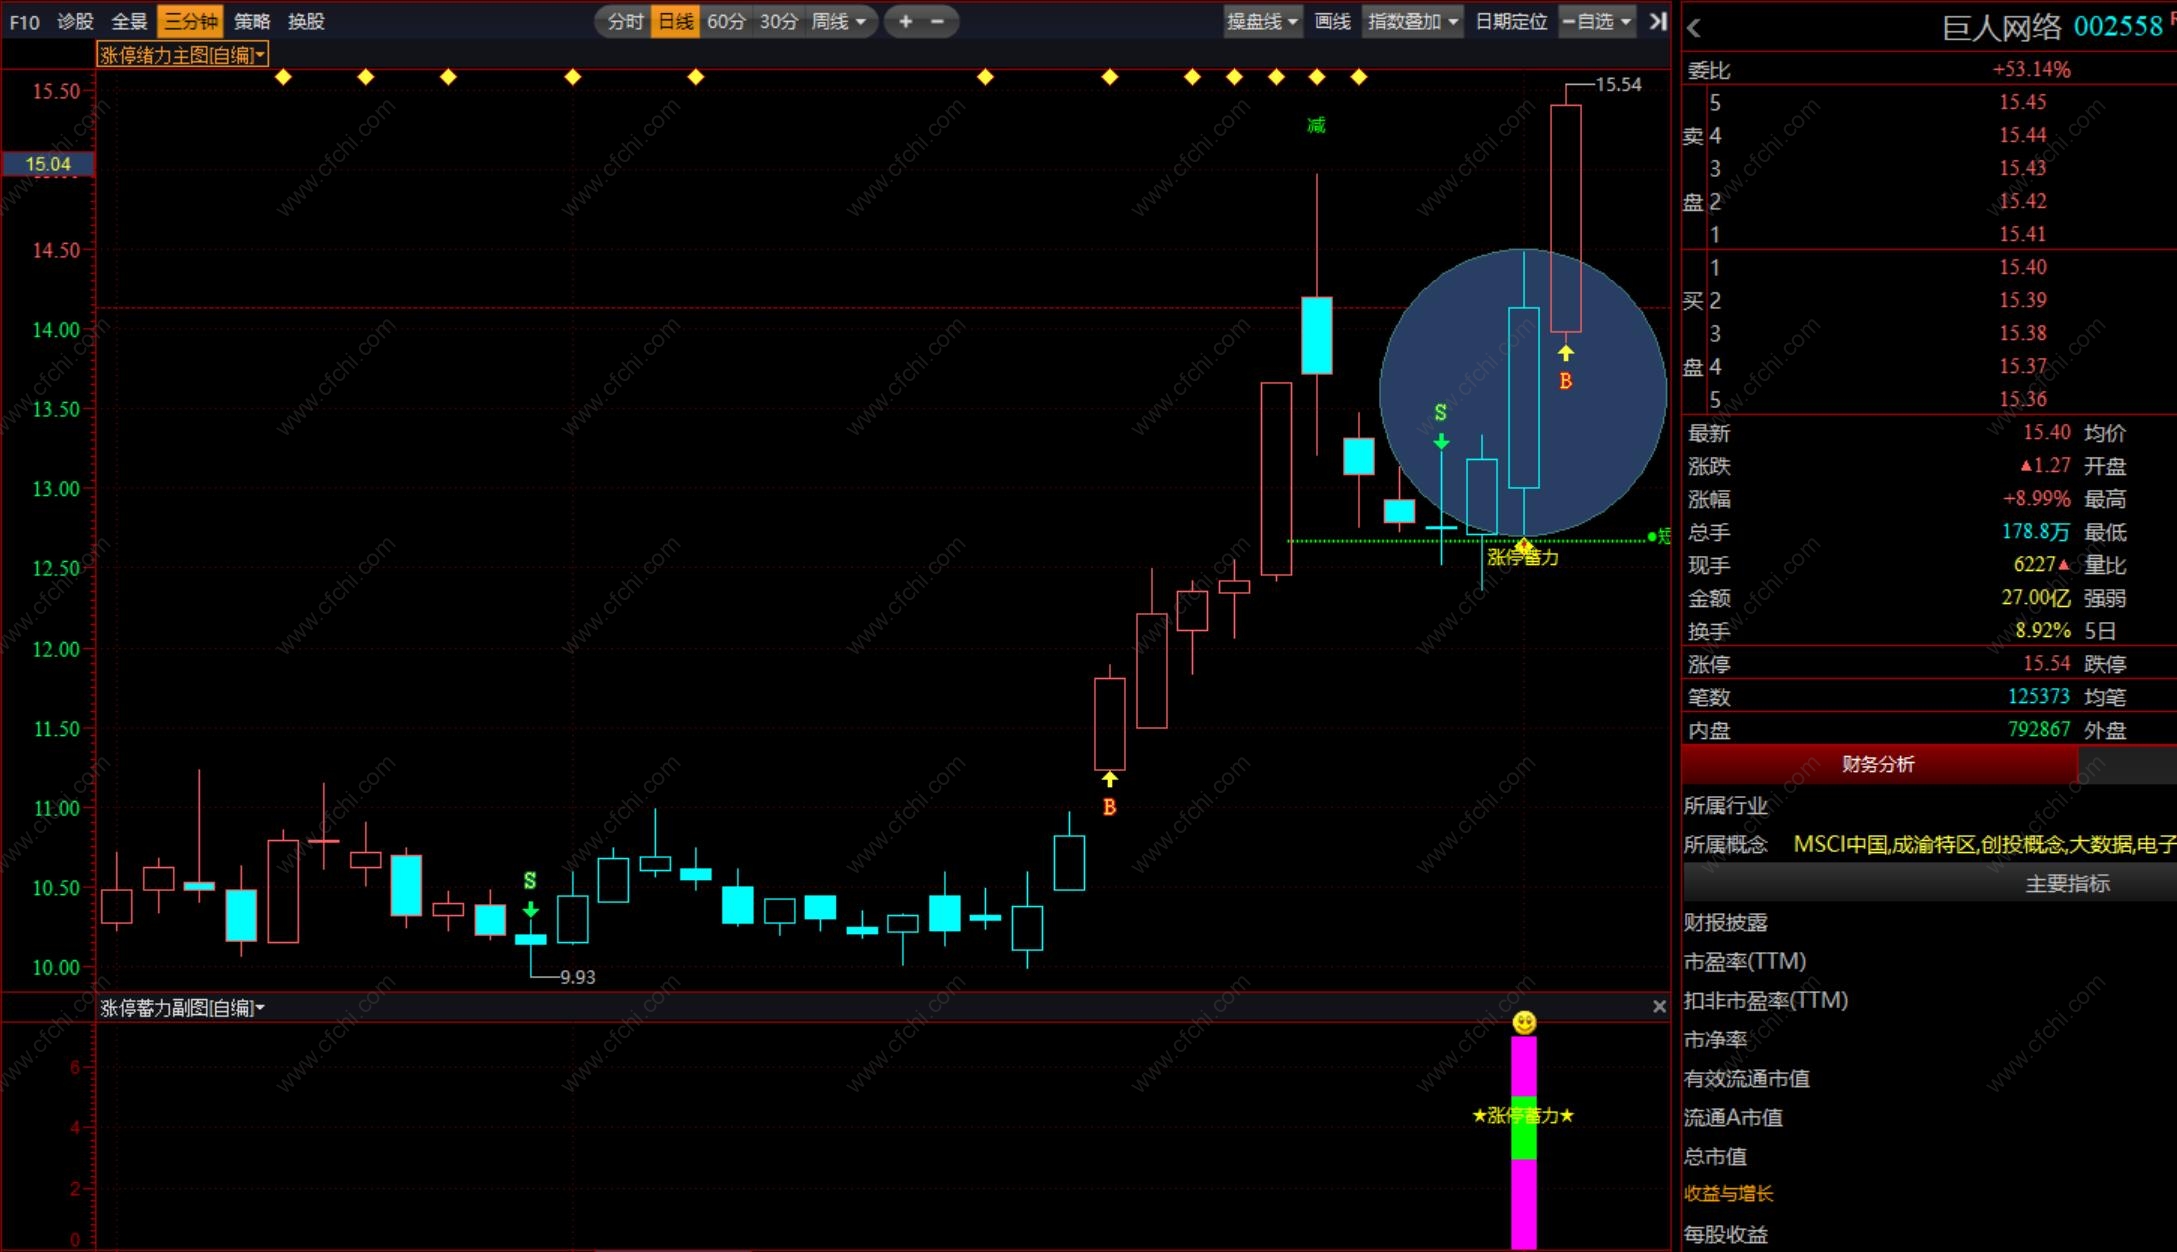The height and width of the screenshot is (1252, 2177).
Task: Switch the chart period to 30分
Action: tap(778, 21)
